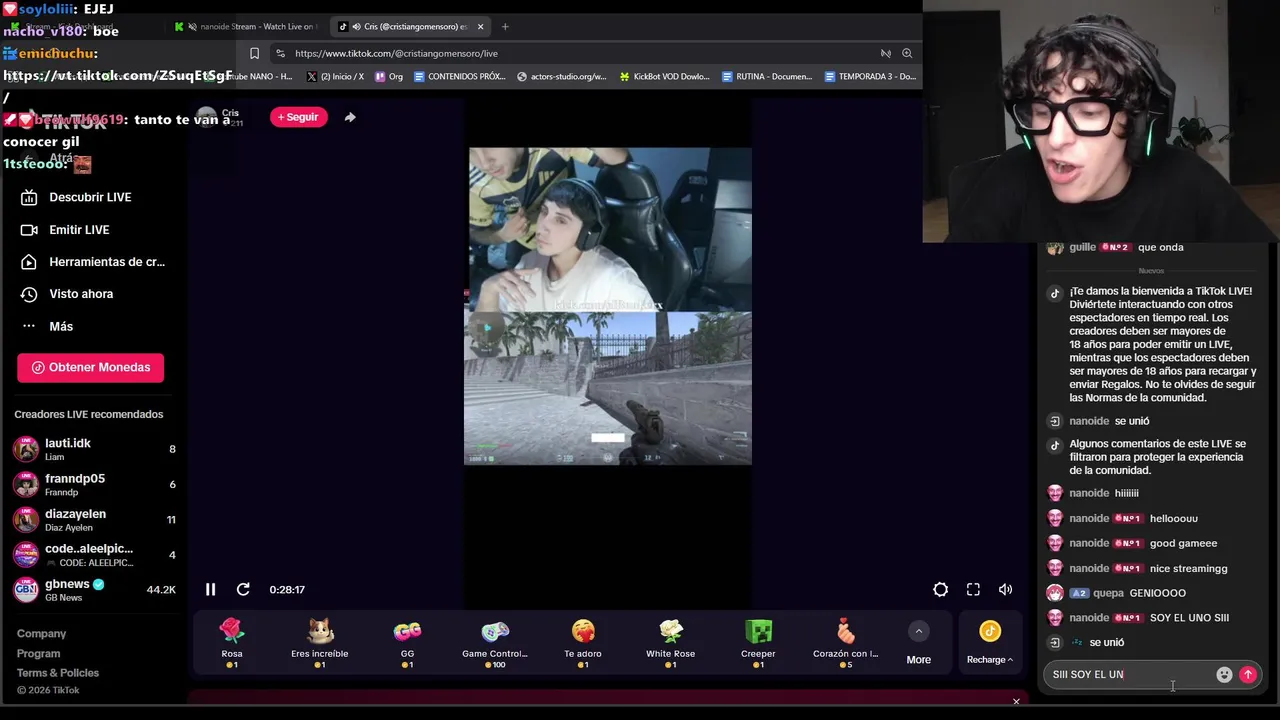
Task: Open the TEMPORADA 3 document bookmark
Action: click(x=870, y=76)
